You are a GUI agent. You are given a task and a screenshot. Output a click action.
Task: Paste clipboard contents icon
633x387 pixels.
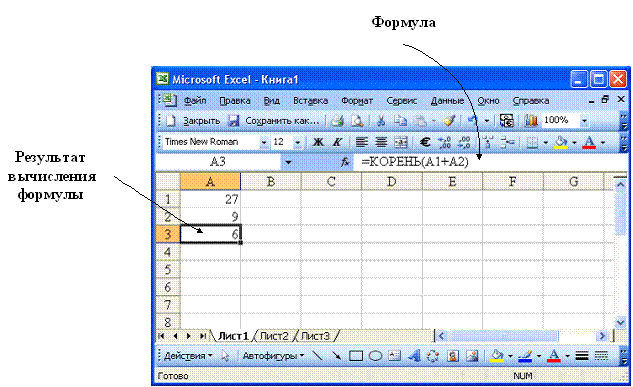coord(420,121)
